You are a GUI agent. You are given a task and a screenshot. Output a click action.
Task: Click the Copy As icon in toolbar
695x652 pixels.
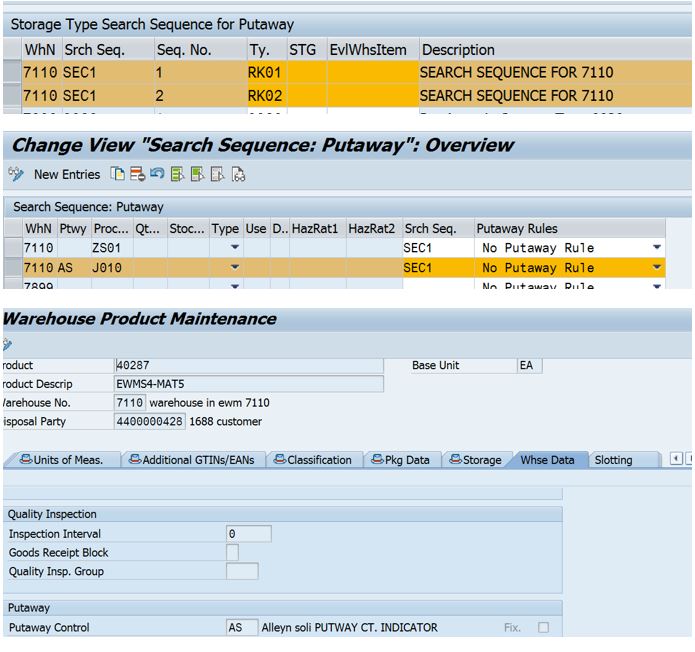tap(118, 174)
